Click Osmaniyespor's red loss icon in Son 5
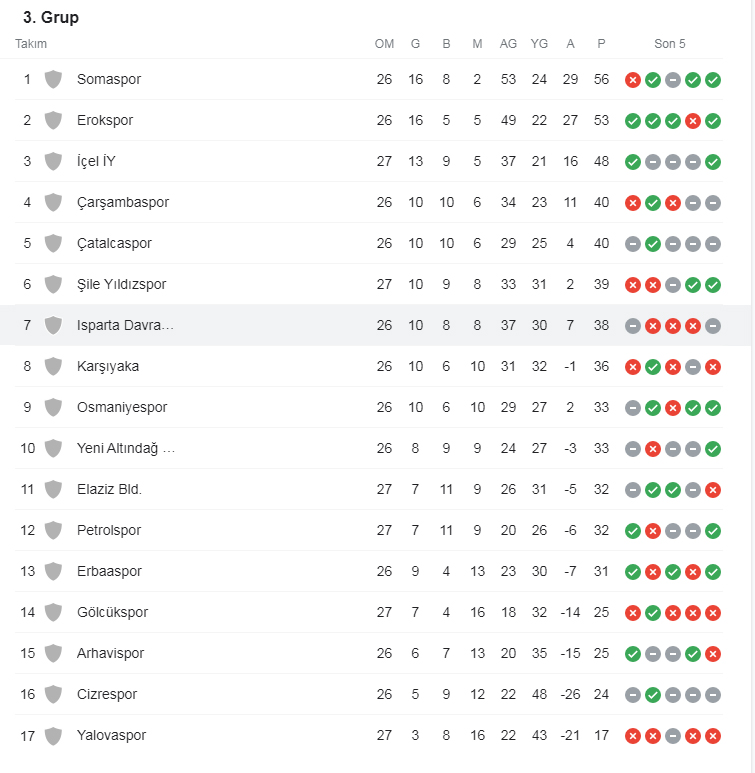This screenshot has width=755, height=773. tap(673, 408)
